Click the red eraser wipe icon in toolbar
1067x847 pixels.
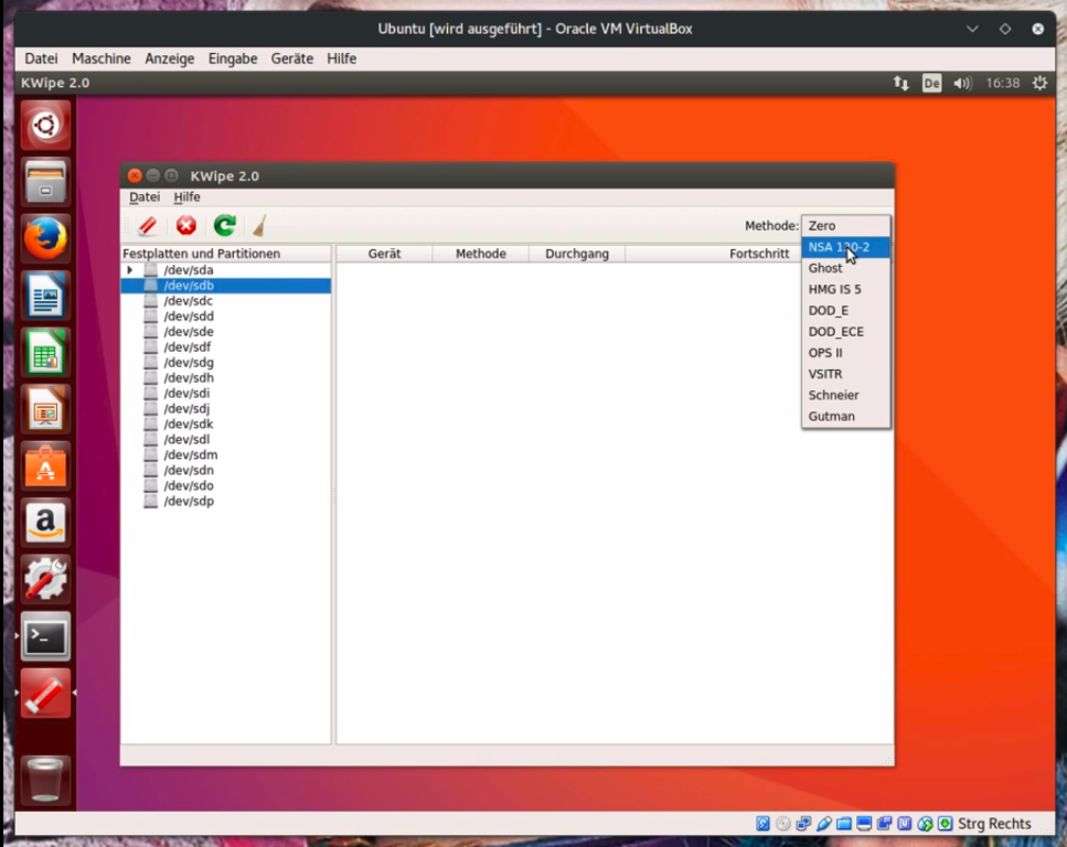pos(147,226)
